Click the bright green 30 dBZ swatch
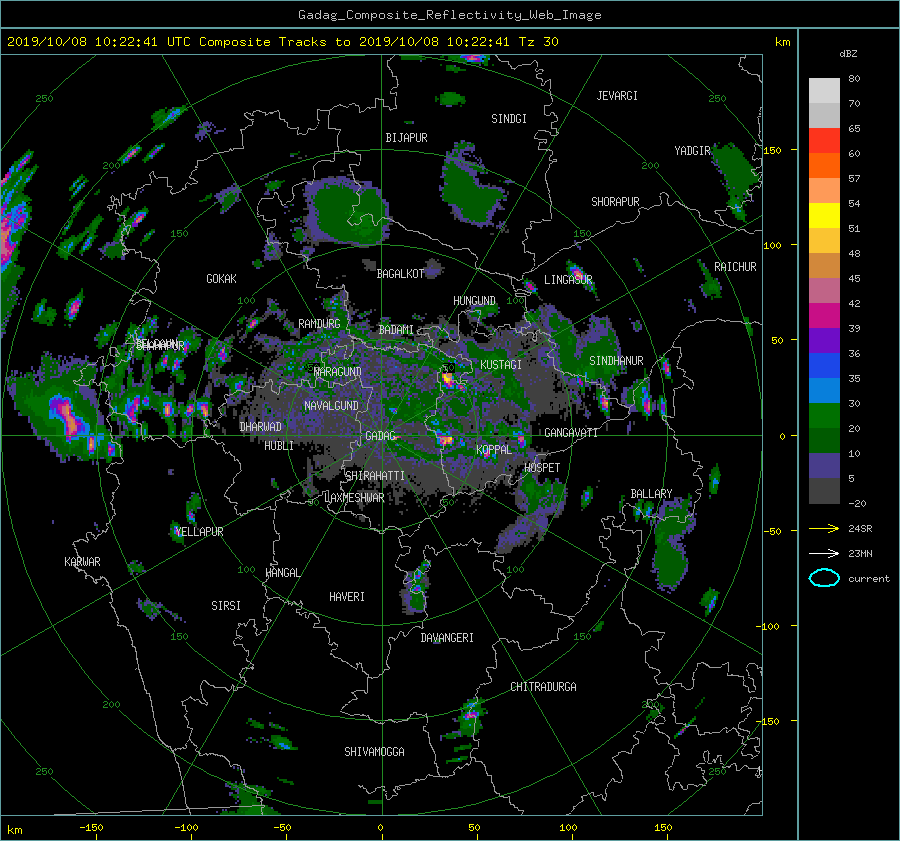Viewport: 900px width, 841px height. pyautogui.click(x=824, y=415)
